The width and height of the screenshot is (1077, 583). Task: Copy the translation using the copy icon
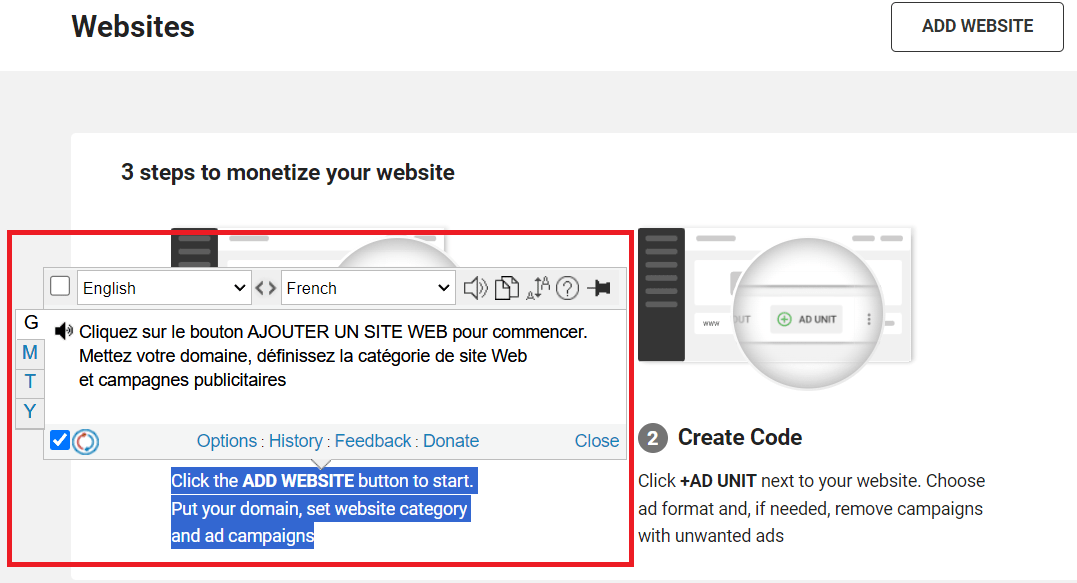point(506,287)
